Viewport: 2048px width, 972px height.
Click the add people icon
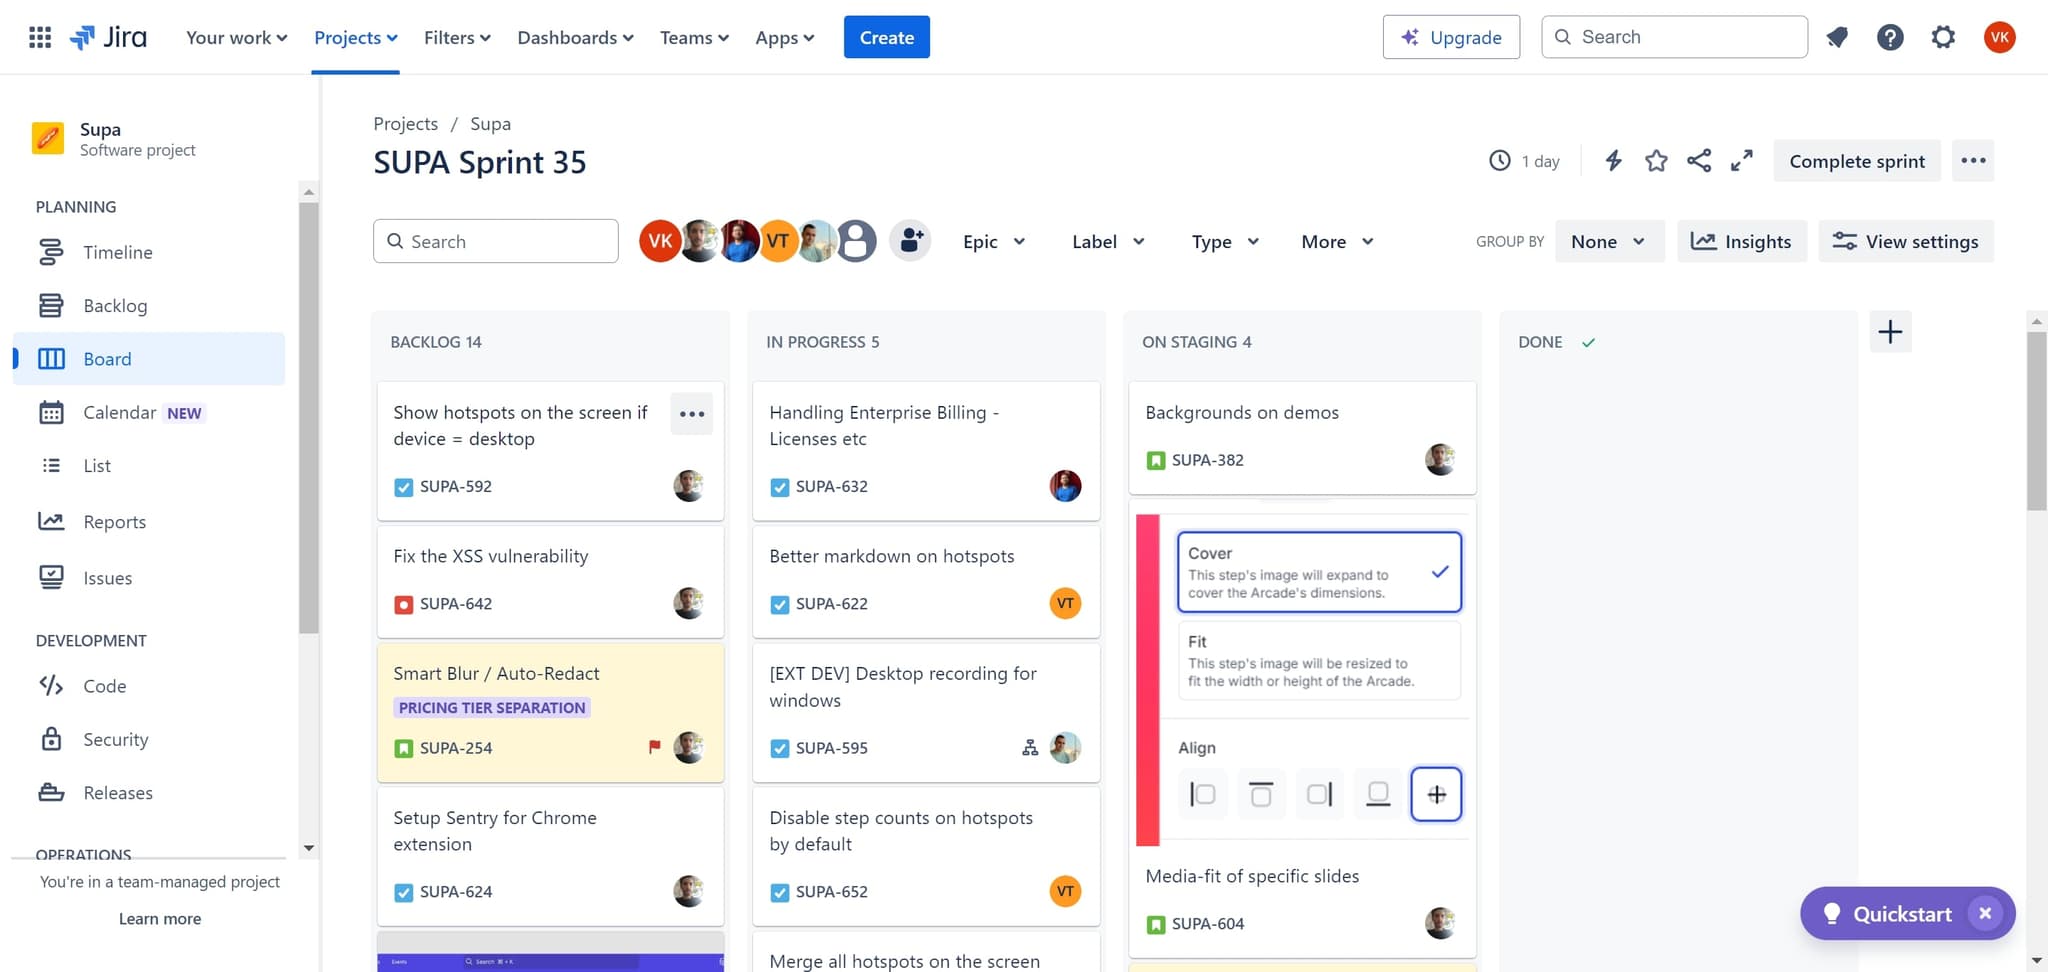click(x=910, y=241)
